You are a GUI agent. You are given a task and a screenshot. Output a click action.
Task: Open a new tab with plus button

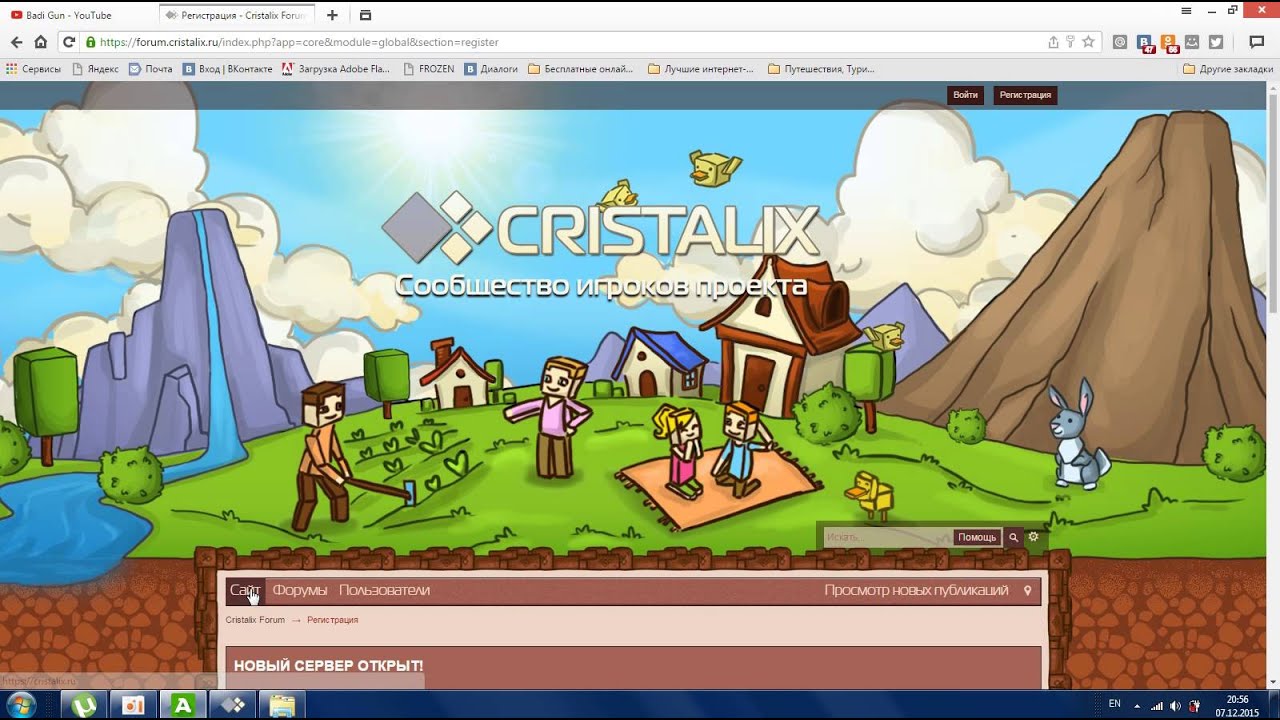coord(332,15)
